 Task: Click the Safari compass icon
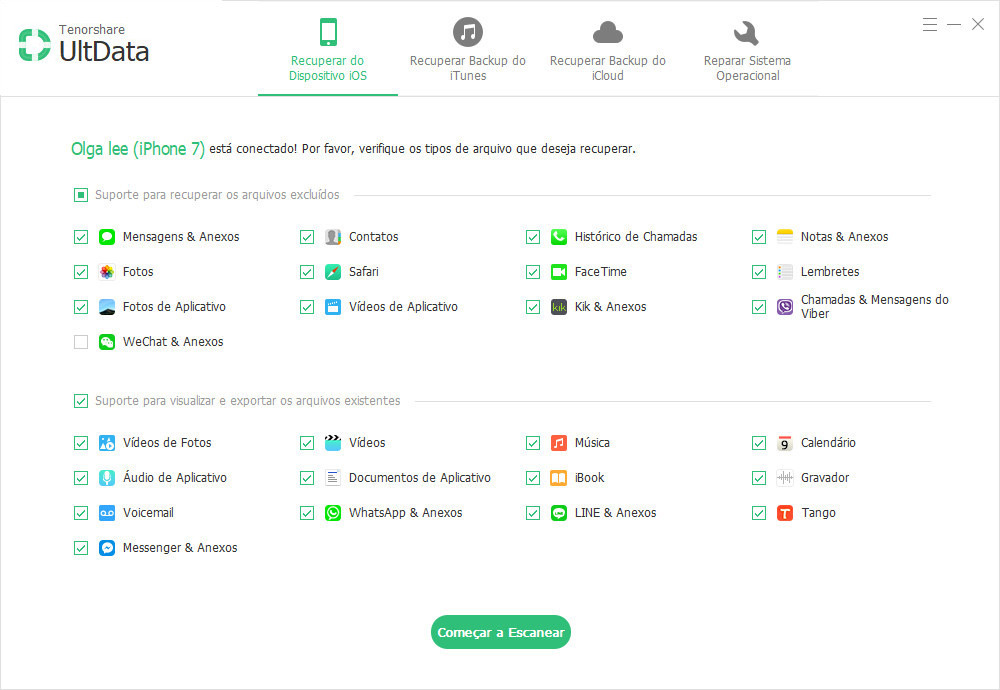pyautogui.click(x=333, y=272)
